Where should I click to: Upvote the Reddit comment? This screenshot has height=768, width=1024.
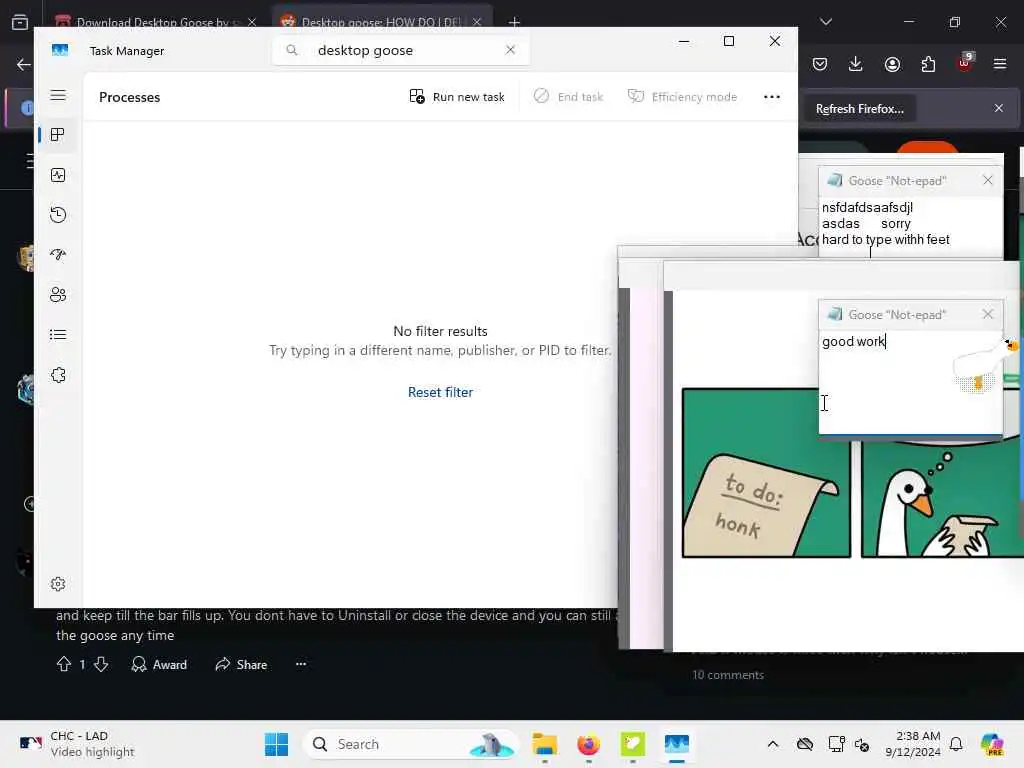[x=63, y=664]
